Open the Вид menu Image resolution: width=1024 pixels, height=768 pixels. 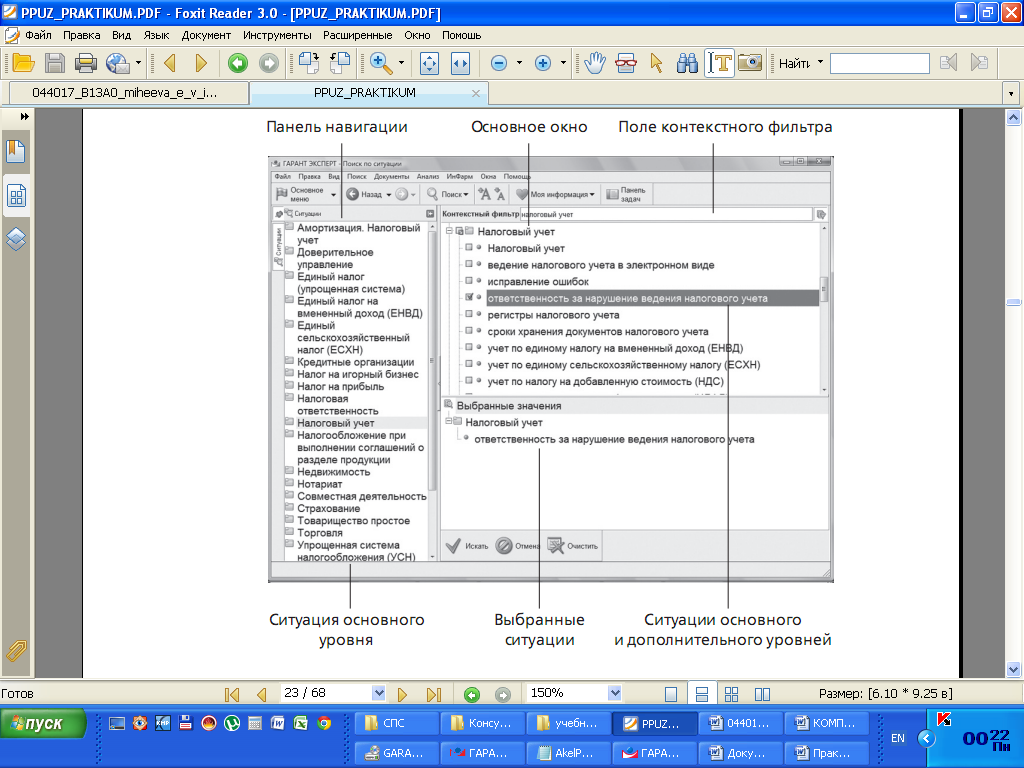(x=121, y=35)
